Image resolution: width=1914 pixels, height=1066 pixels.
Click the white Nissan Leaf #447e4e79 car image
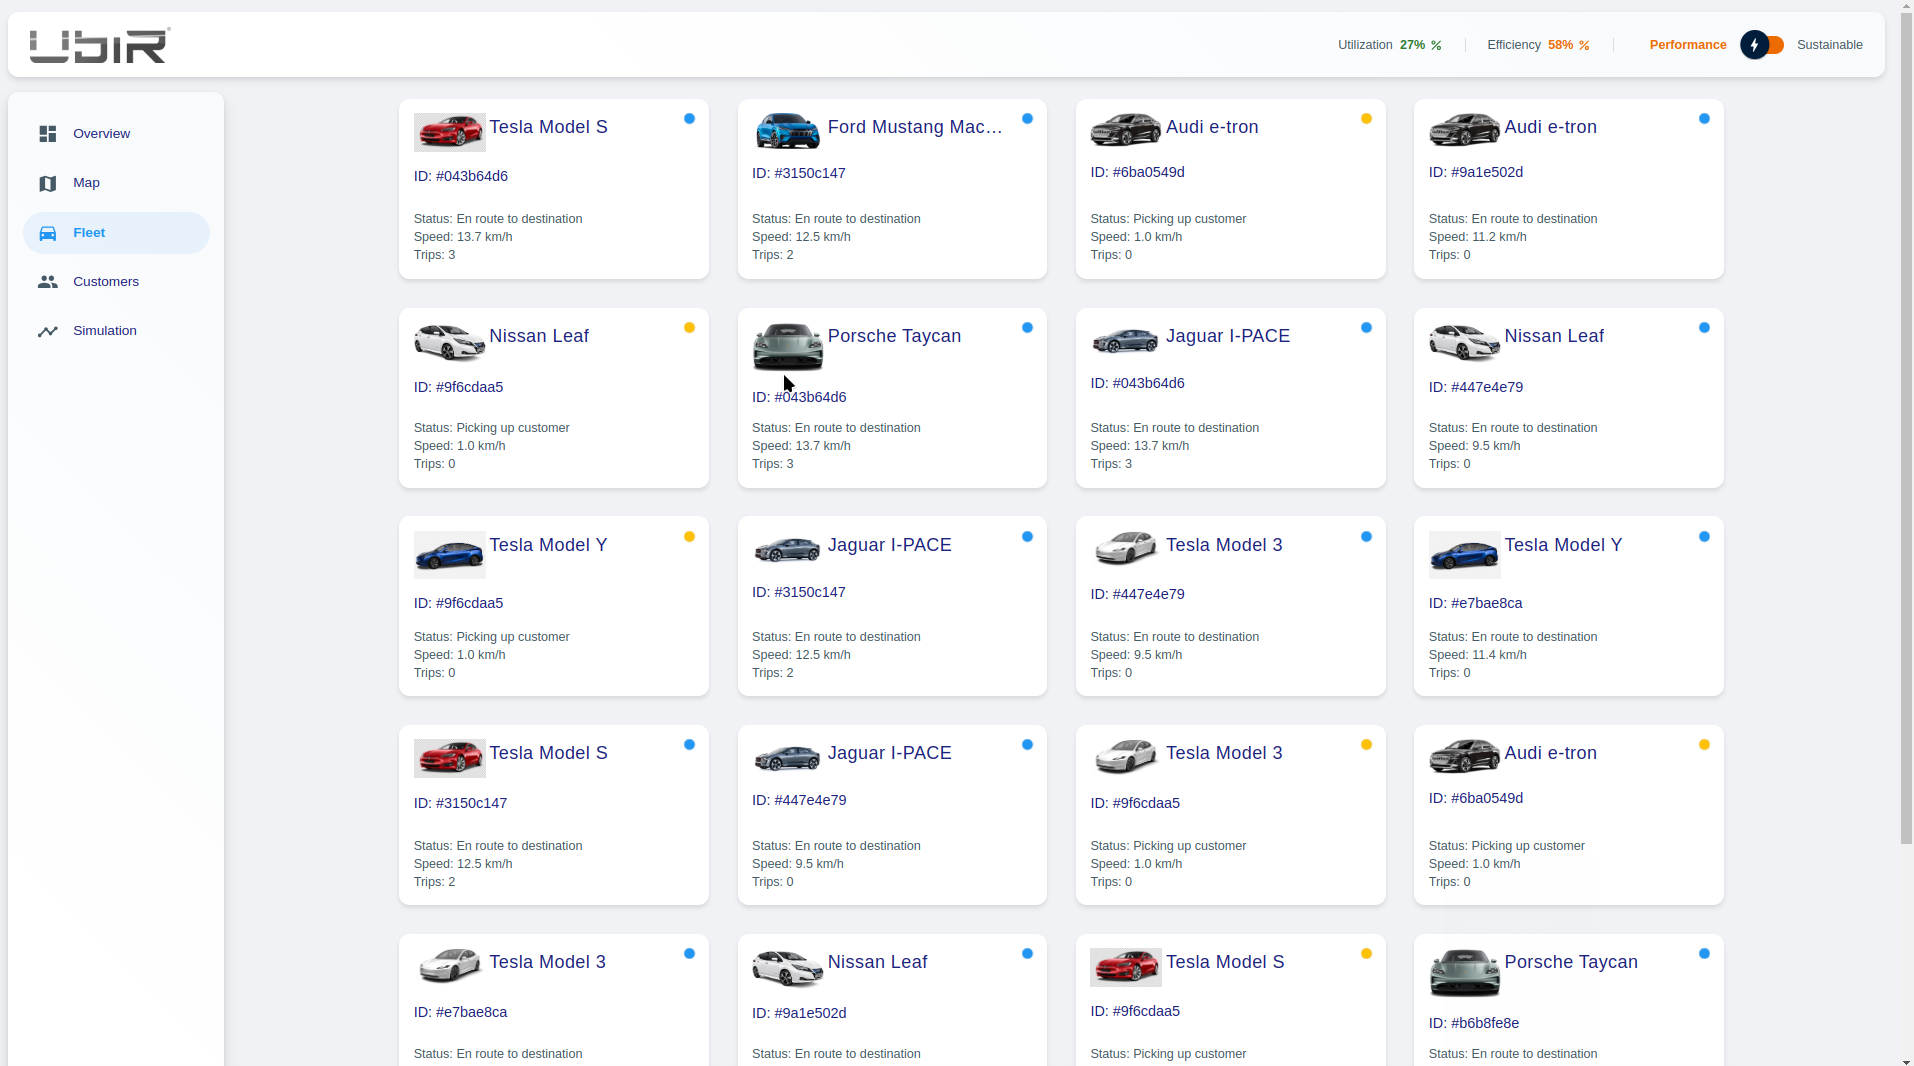1465,342
